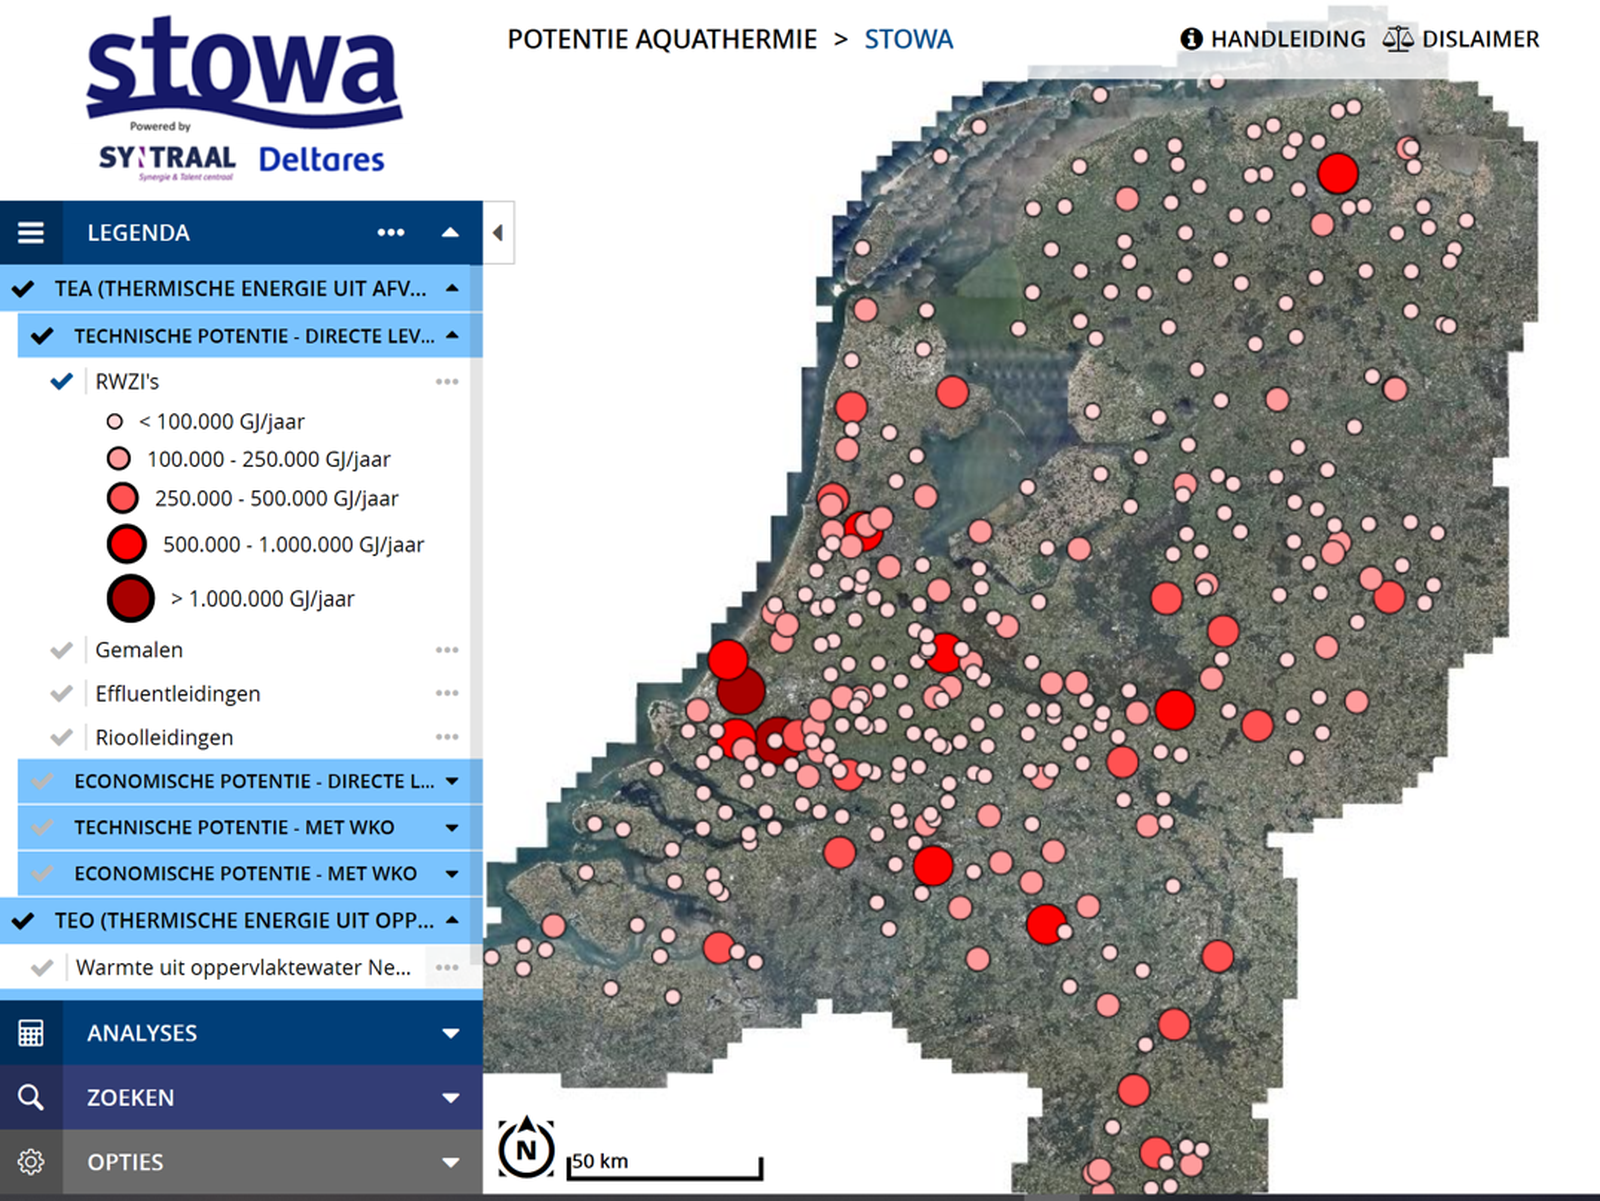Collapse the side panel with left arrow
Screen dimensions: 1600x1201
click(x=498, y=233)
